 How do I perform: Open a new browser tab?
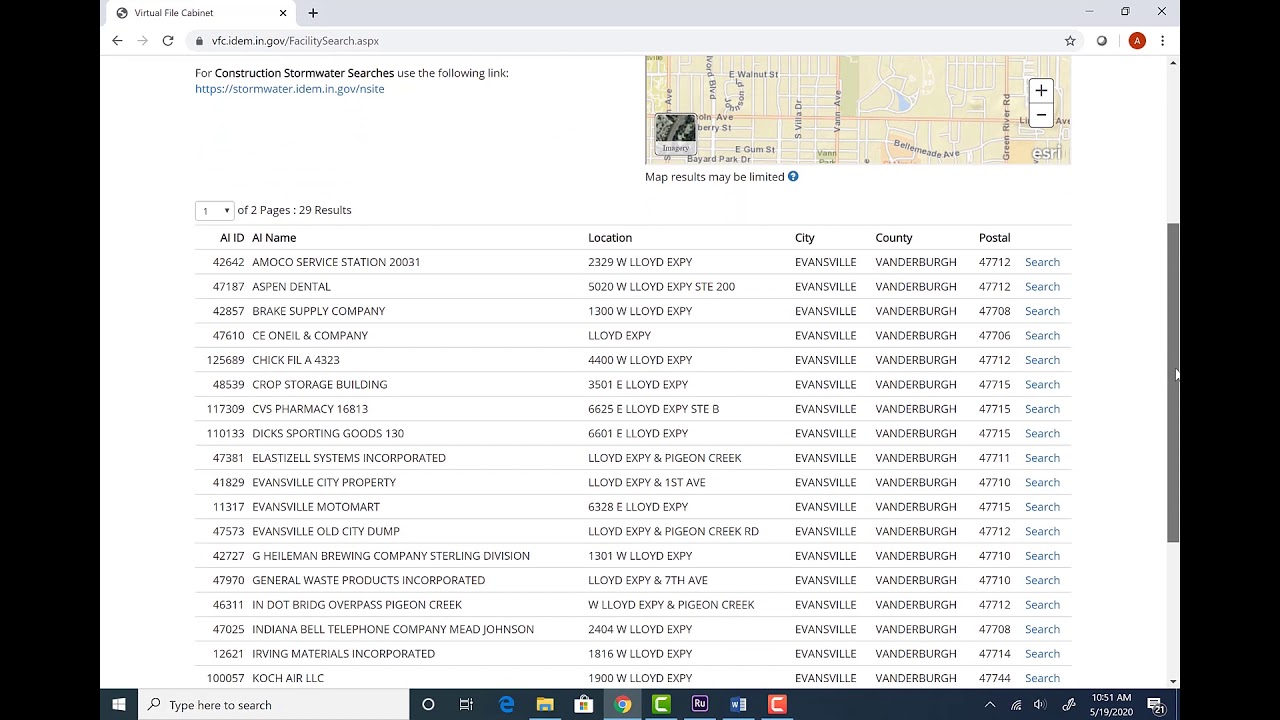[313, 13]
